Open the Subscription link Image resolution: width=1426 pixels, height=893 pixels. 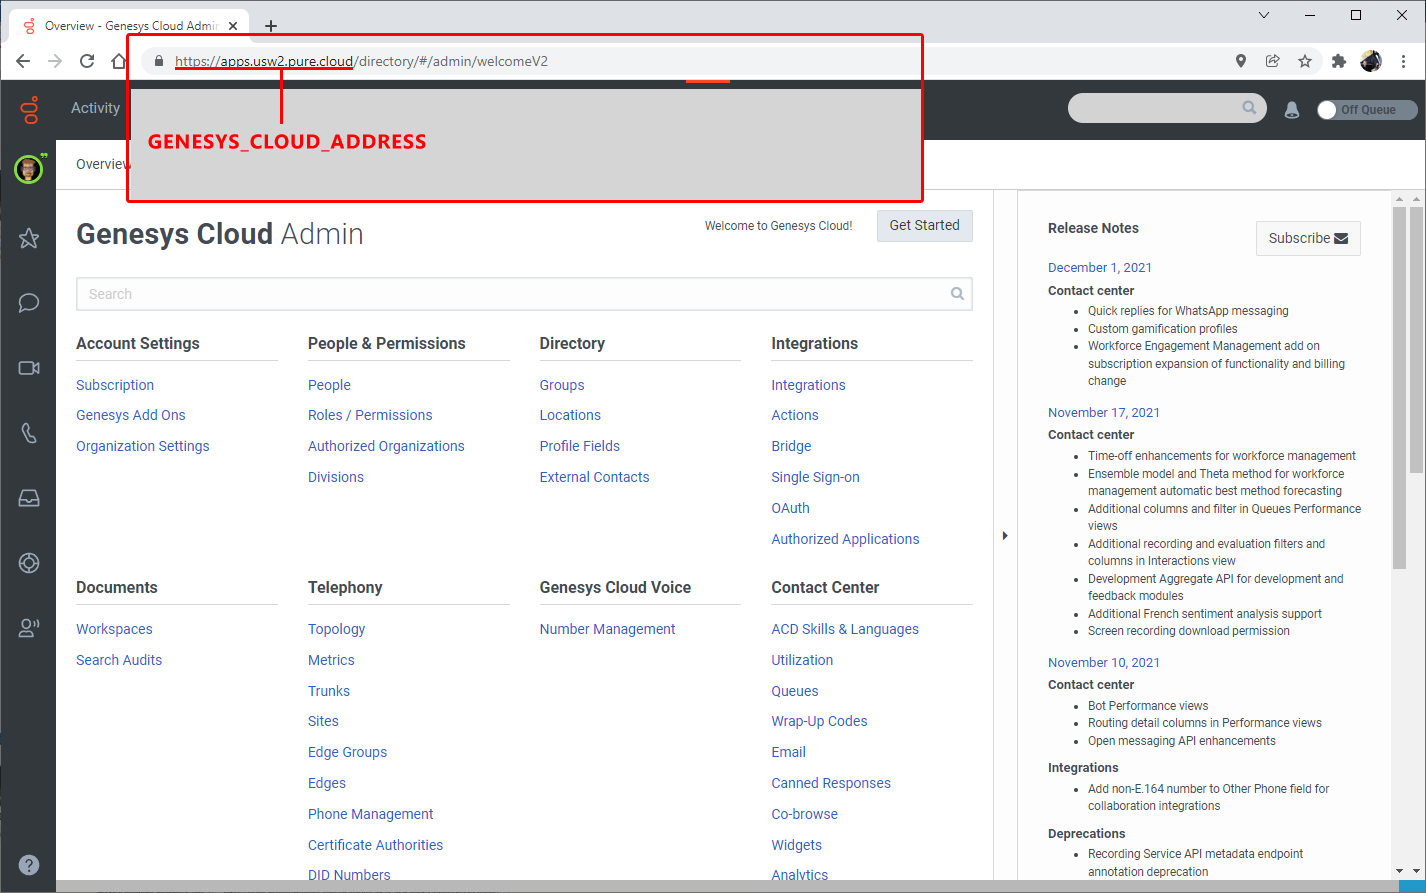point(115,385)
